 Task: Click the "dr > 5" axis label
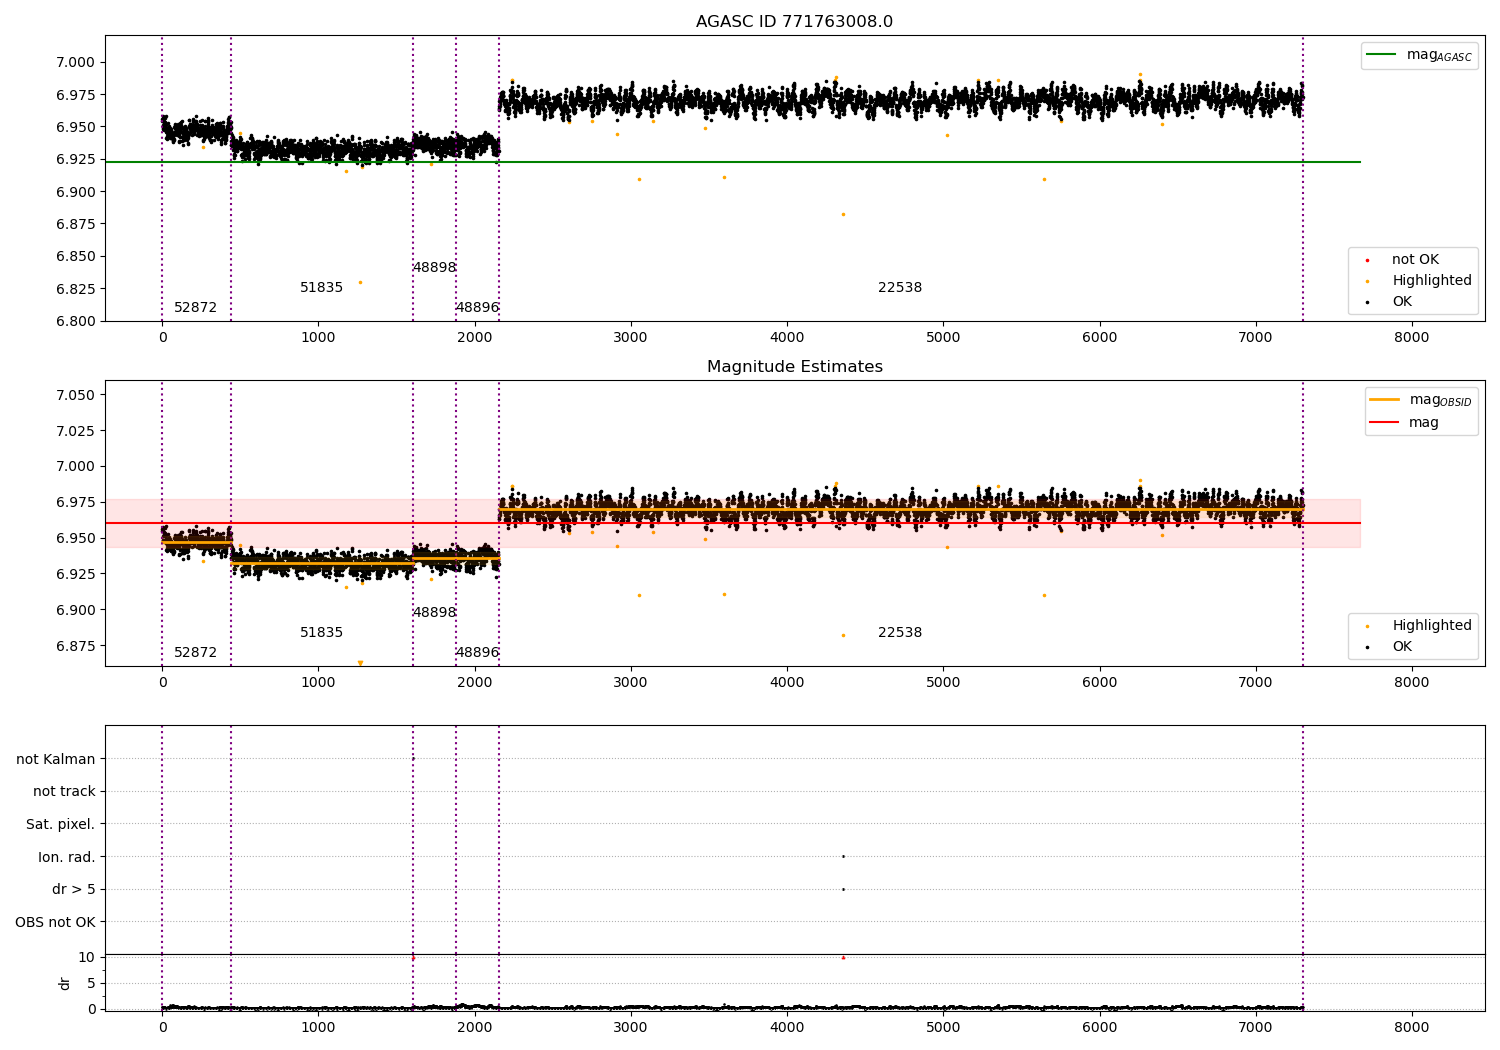[x=74, y=889]
